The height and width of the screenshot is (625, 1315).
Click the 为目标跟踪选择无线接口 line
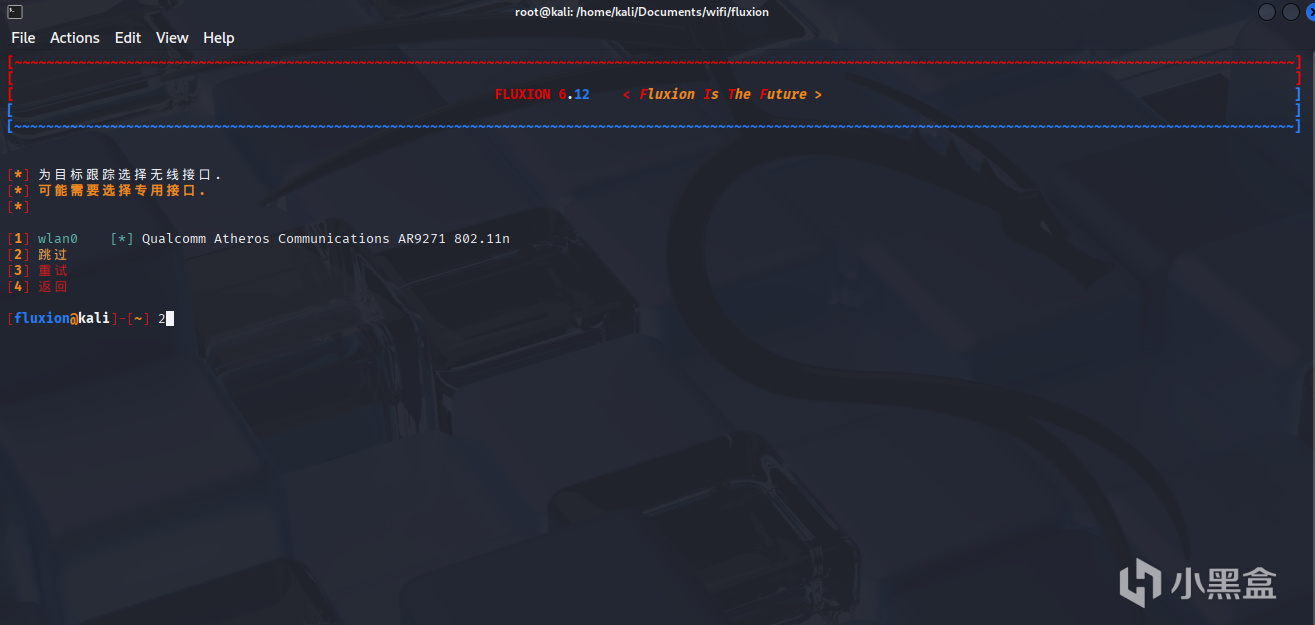pyautogui.click(x=129, y=175)
